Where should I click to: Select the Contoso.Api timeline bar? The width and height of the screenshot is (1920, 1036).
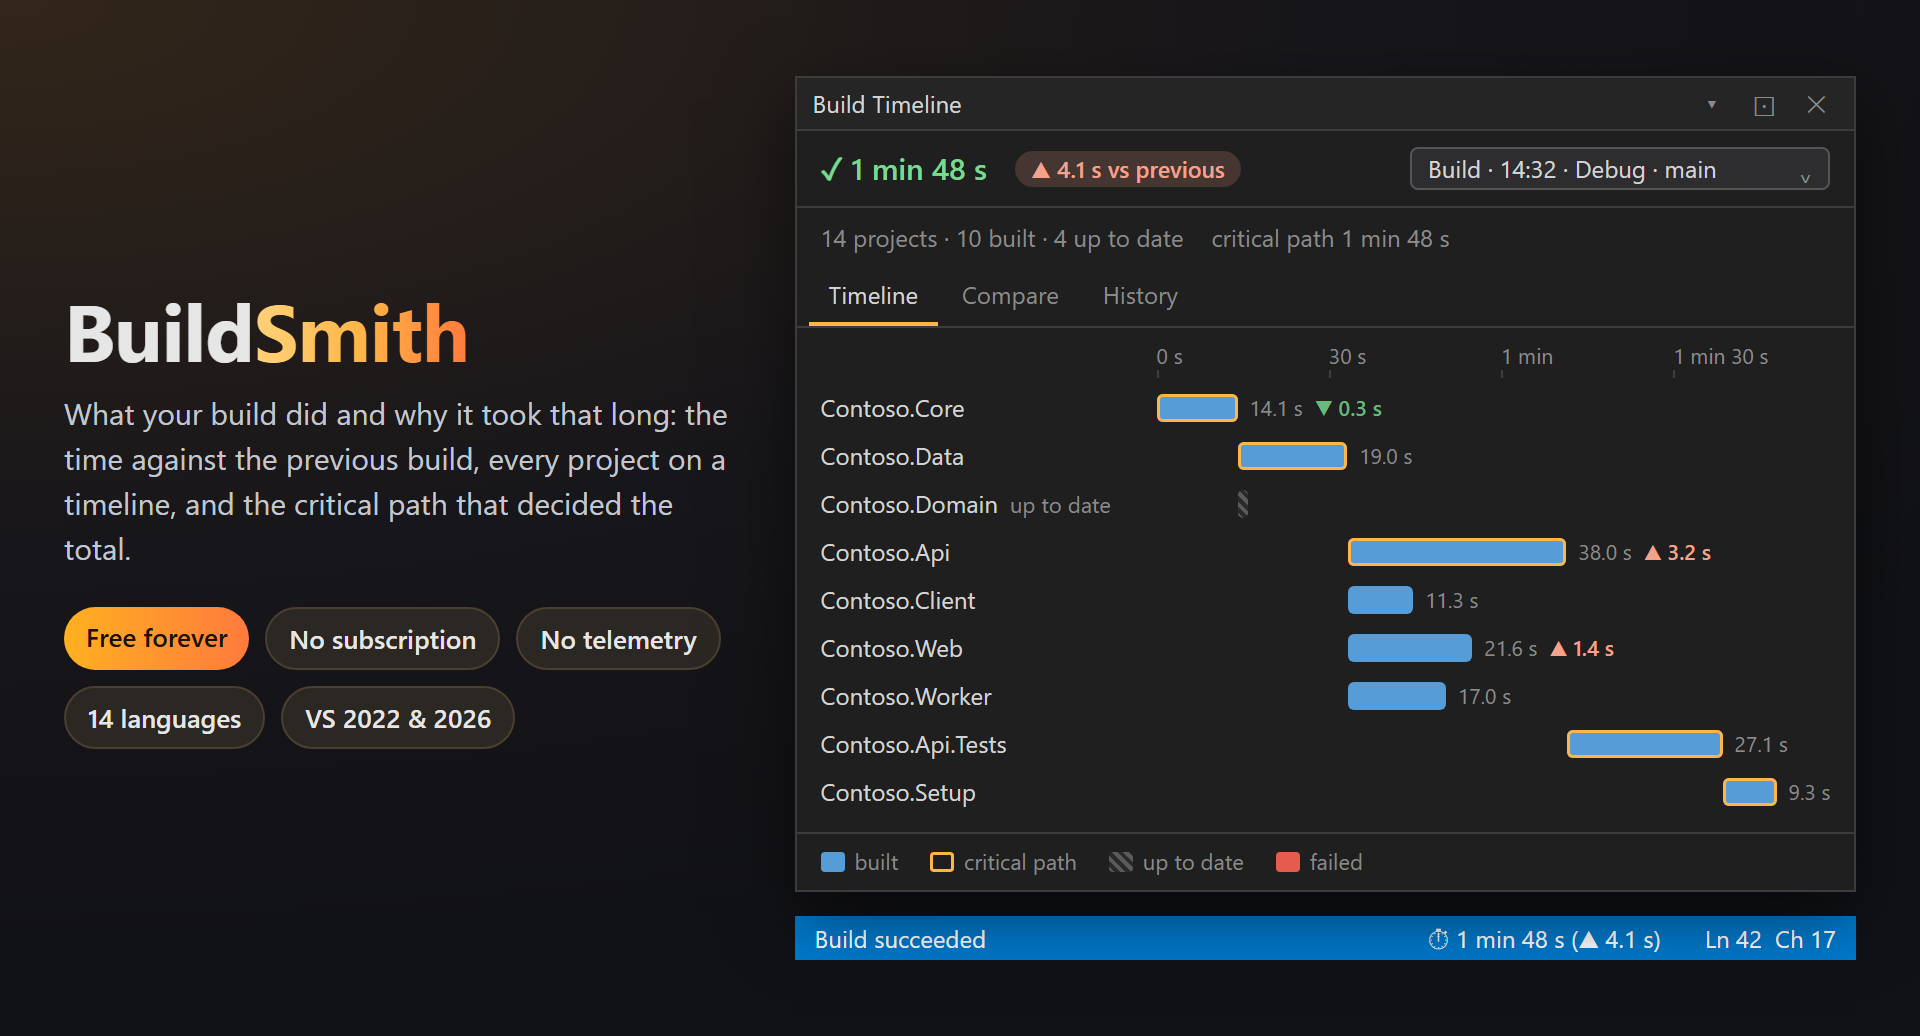coord(1456,552)
